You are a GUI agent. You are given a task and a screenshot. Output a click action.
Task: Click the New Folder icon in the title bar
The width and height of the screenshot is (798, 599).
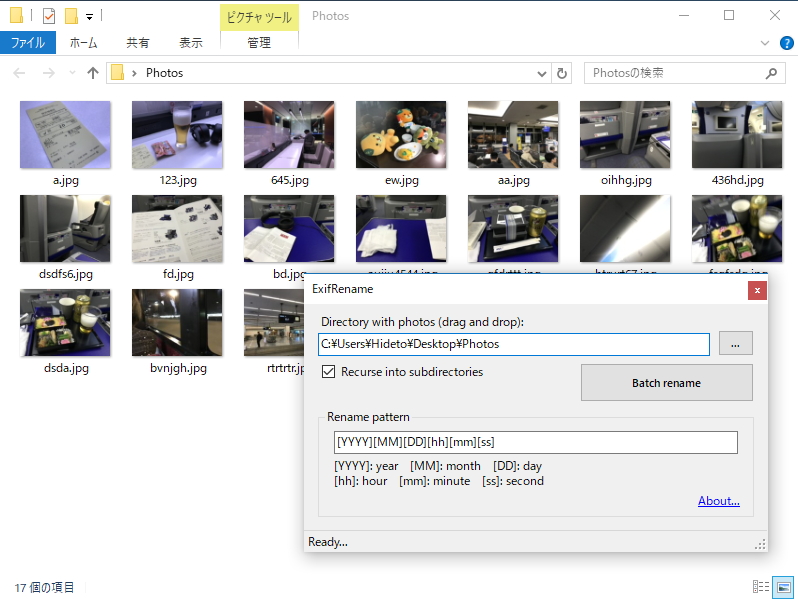[71, 16]
